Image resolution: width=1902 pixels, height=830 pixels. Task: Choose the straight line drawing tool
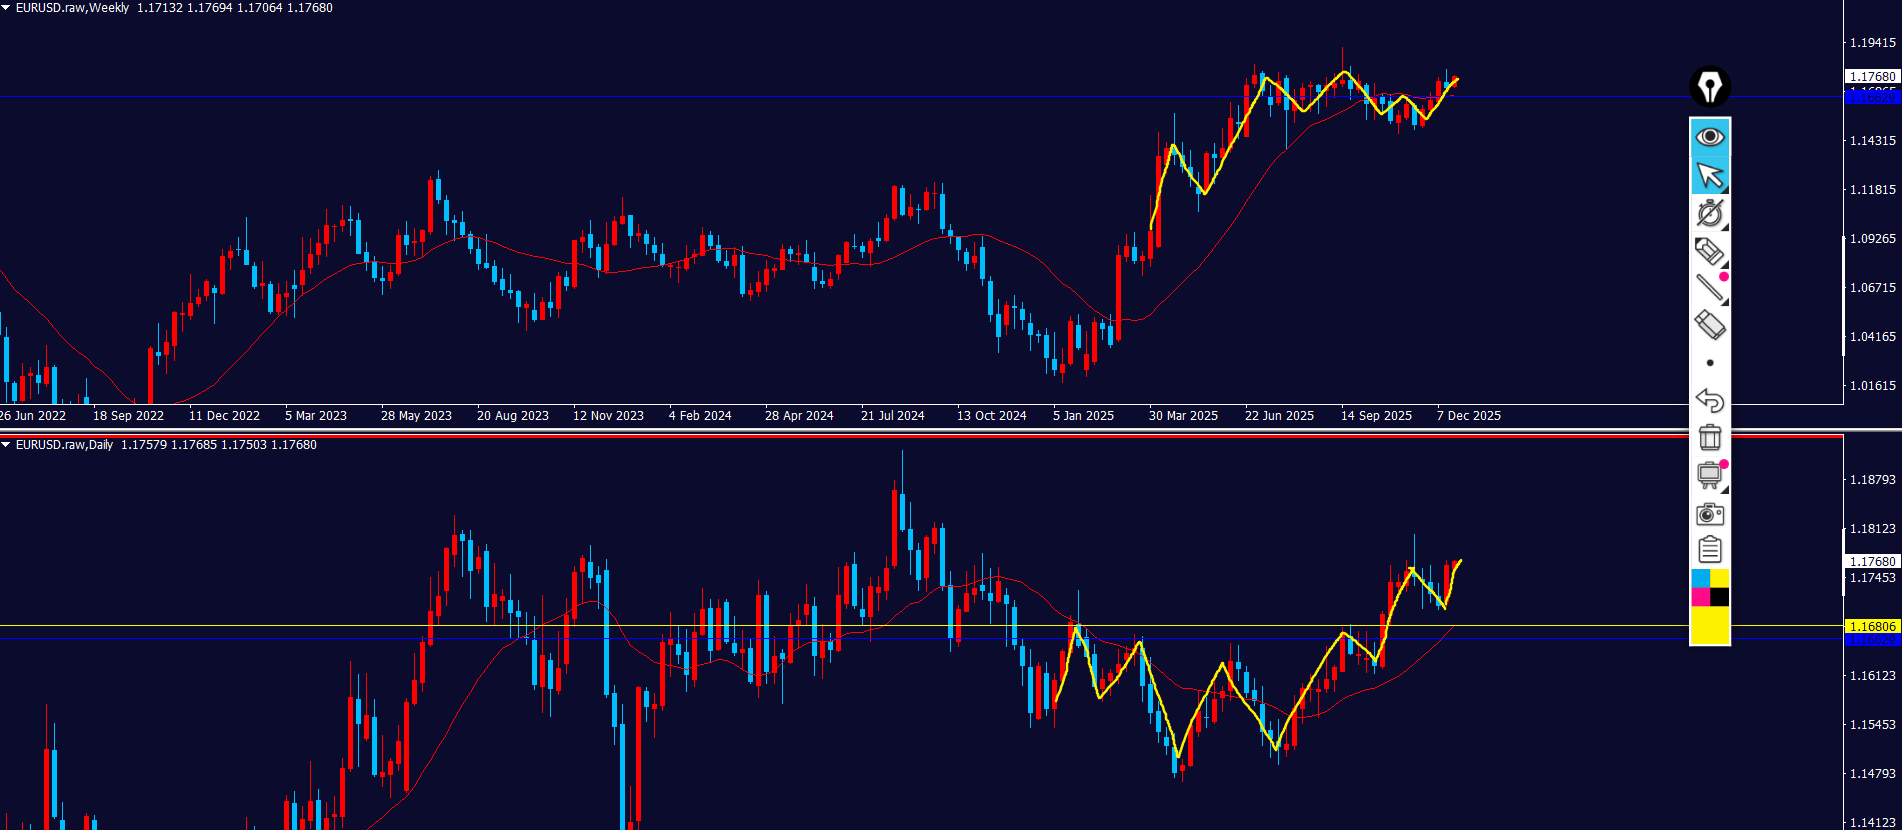tap(1710, 288)
